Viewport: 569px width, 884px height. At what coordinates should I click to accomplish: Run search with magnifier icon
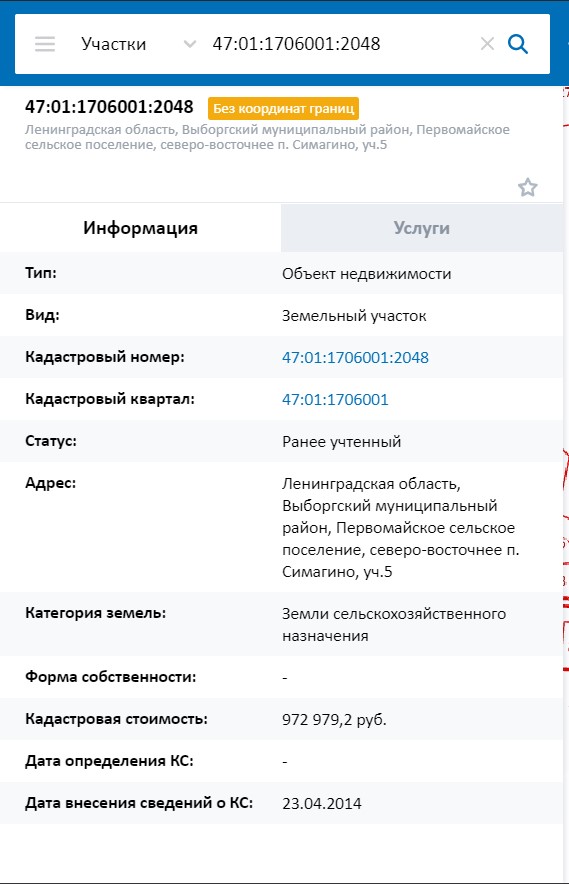click(518, 43)
